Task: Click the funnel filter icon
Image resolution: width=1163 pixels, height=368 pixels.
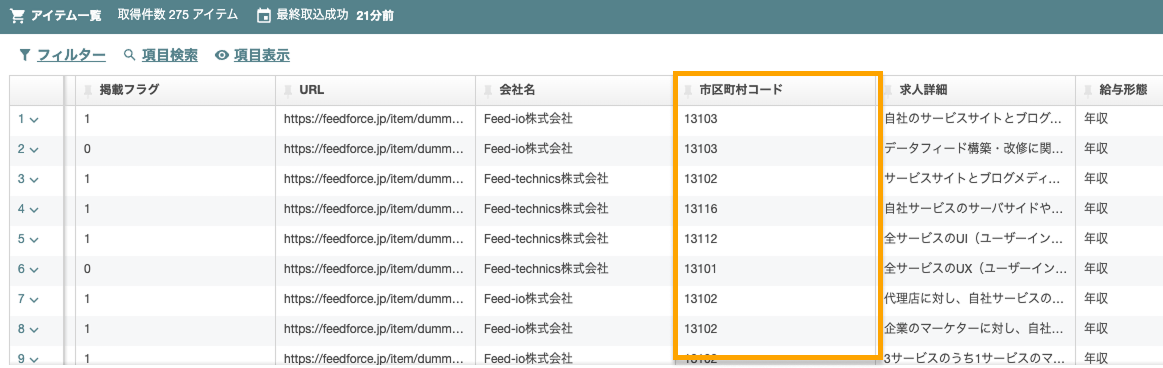Action: (24, 55)
